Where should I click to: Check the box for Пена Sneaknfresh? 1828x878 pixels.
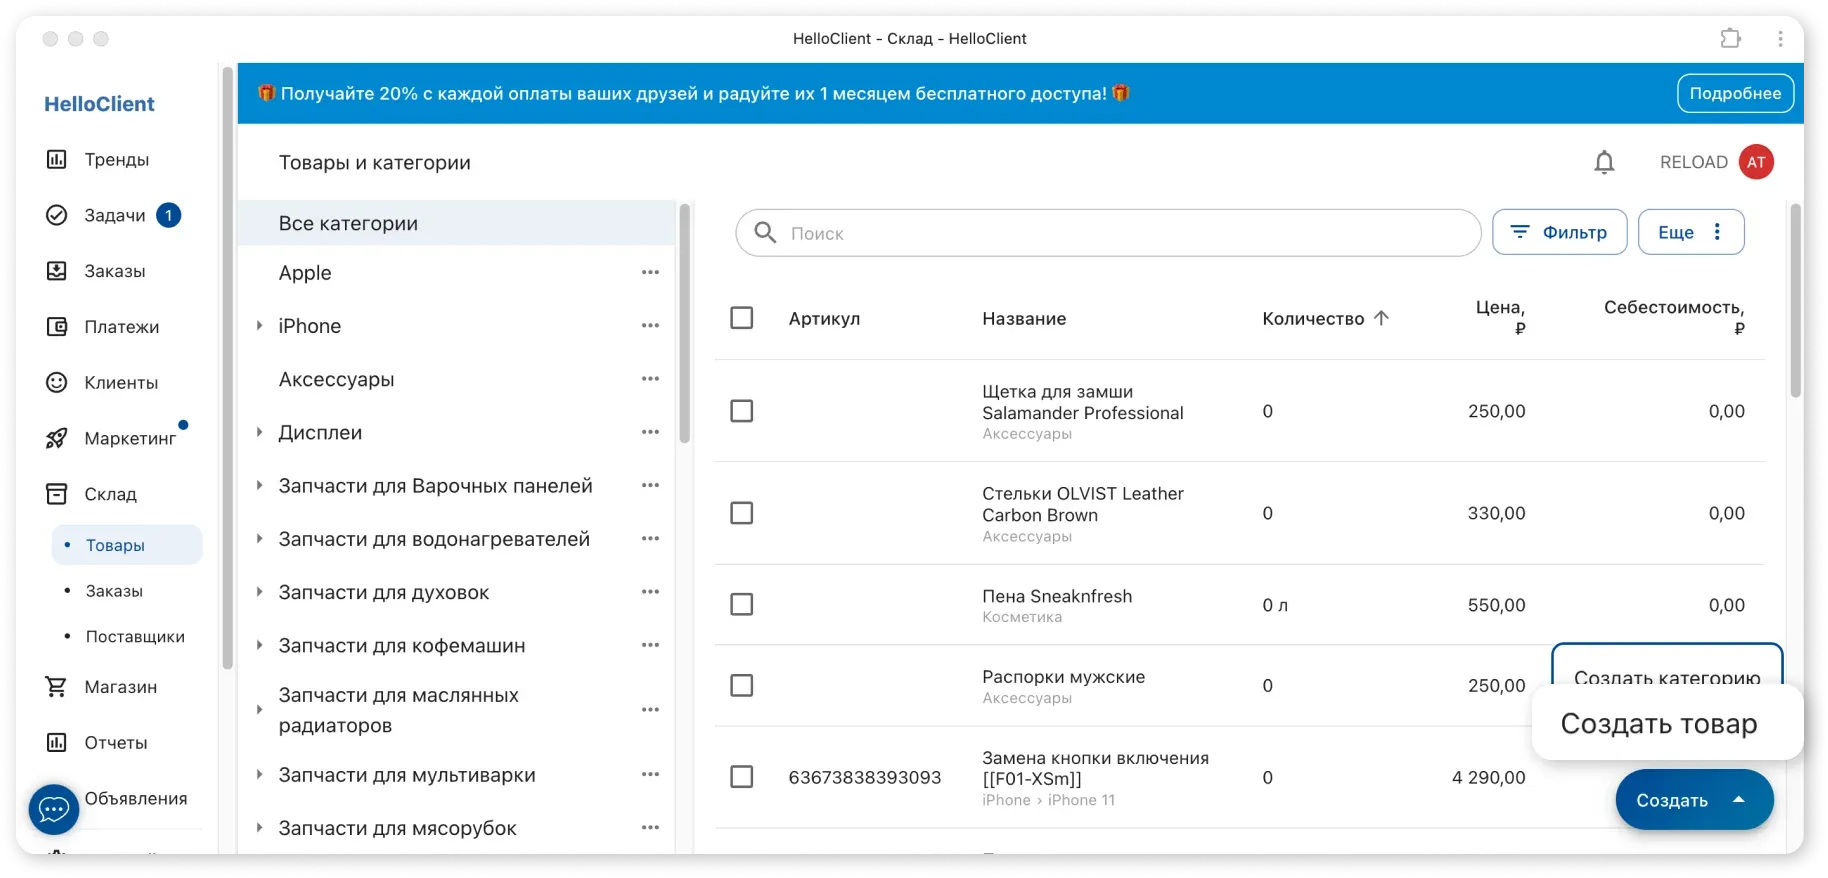(742, 605)
